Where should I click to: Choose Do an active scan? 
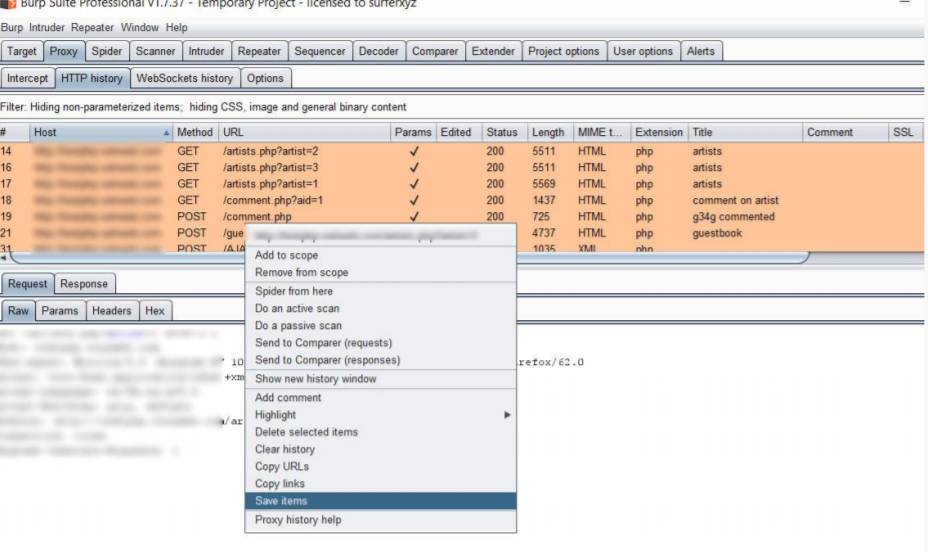[381, 309]
